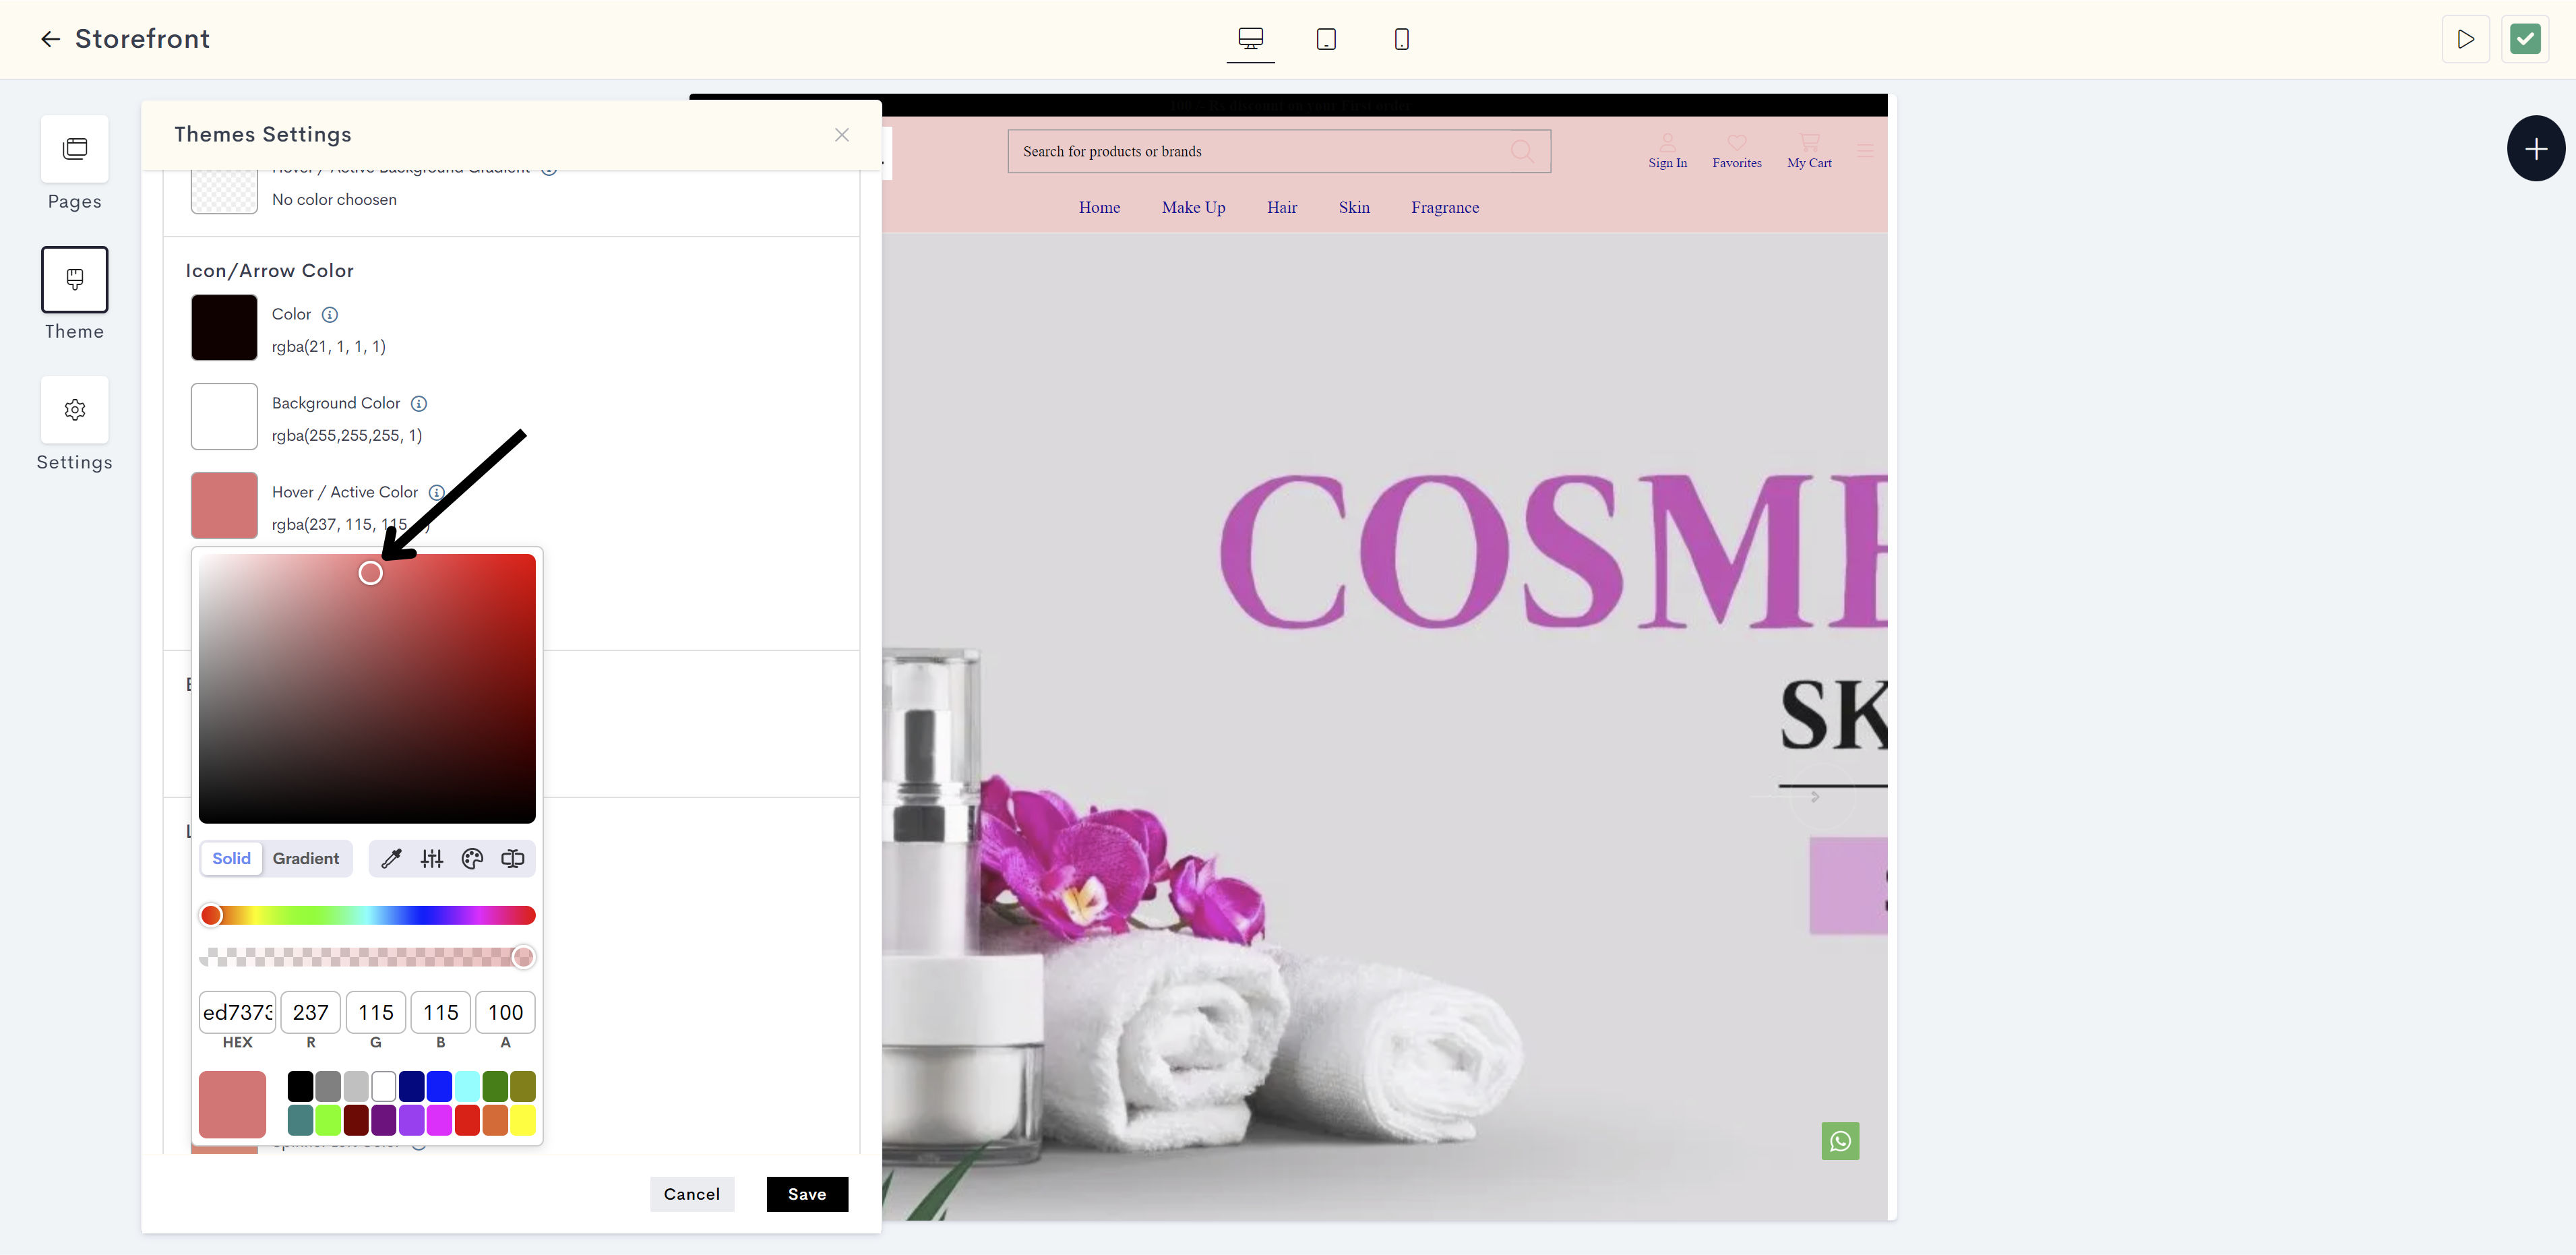
Task: Open the Home menu item
Action: [x=1099, y=208]
